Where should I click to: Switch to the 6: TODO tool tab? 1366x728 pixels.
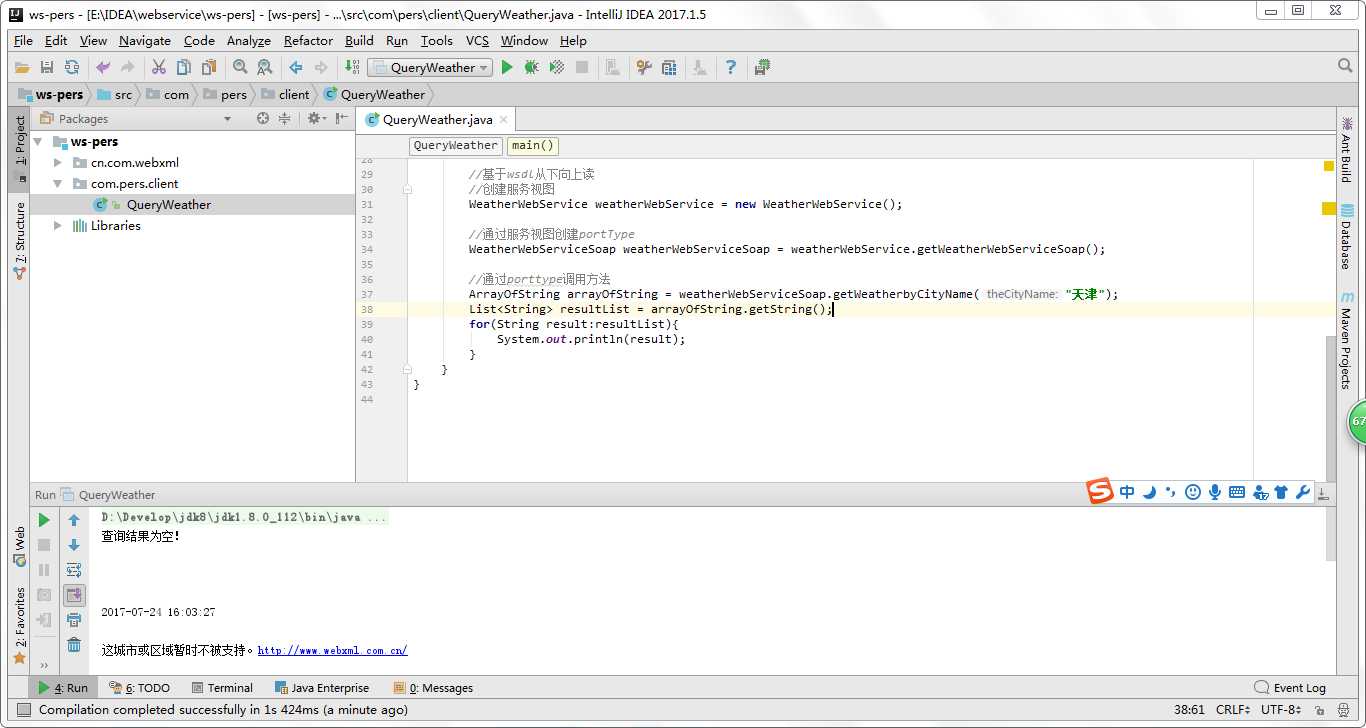(x=139, y=688)
